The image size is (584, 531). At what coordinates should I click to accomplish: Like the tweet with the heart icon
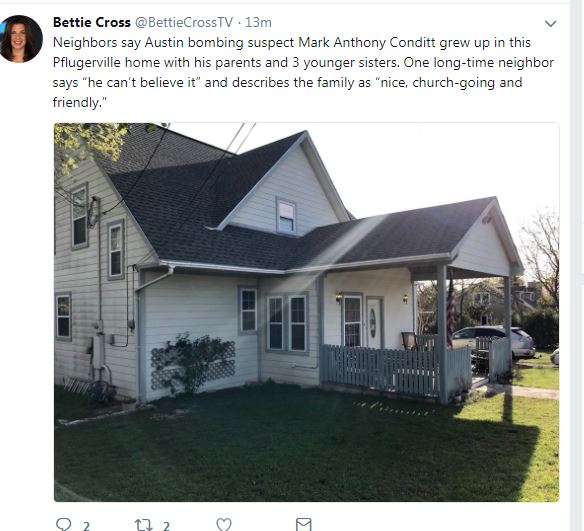pyautogui.click(x=224, y=525)
